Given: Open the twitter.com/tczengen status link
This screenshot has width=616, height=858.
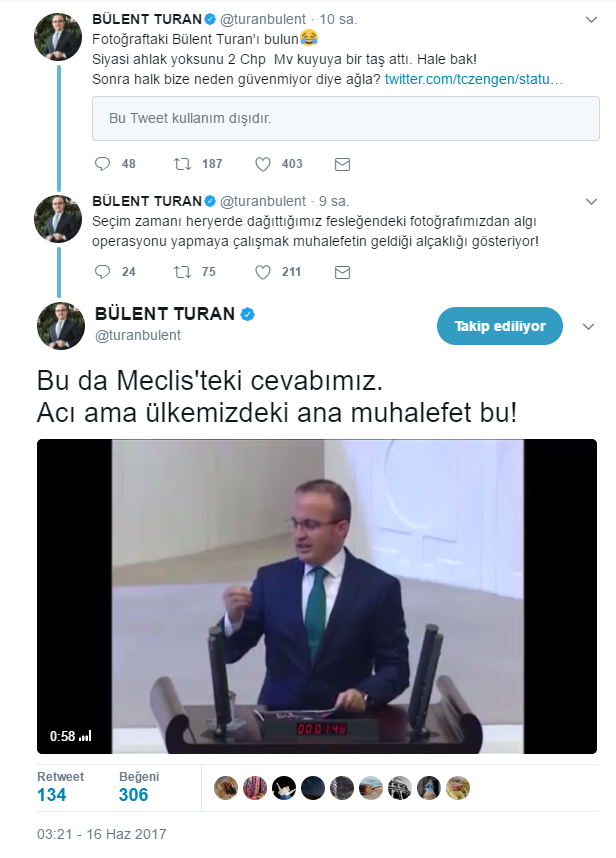Looking at the screenshot, I should point(473,78).
